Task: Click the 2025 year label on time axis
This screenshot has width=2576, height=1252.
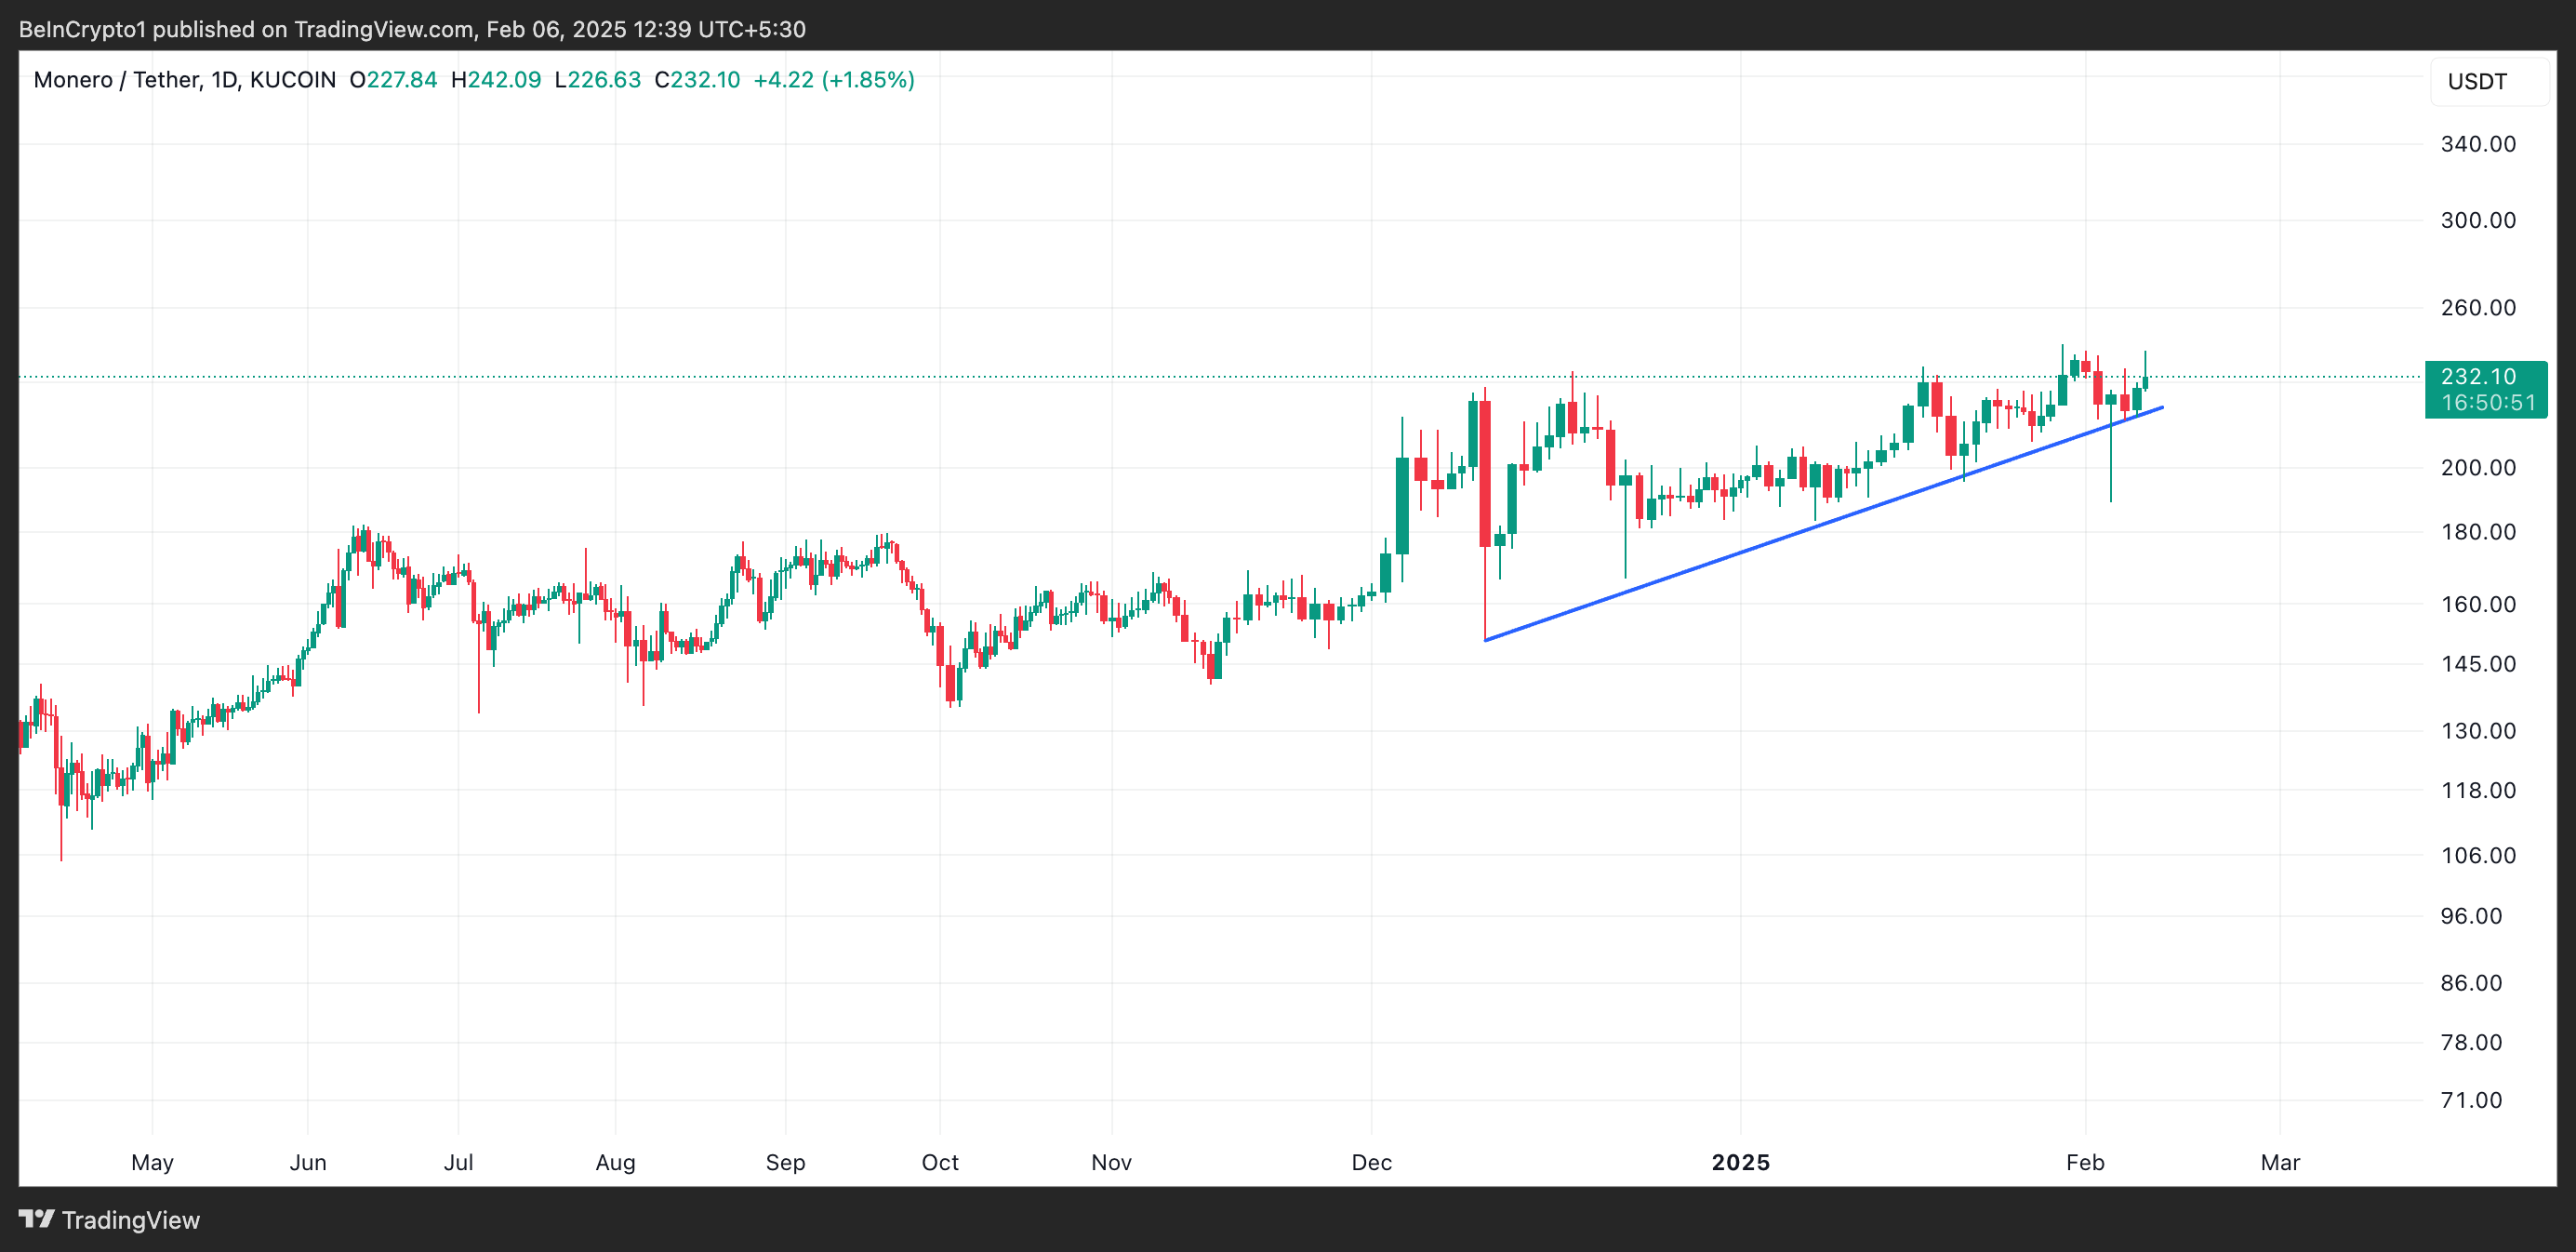Action: pyautogui.click(x=1740, y=1162)
